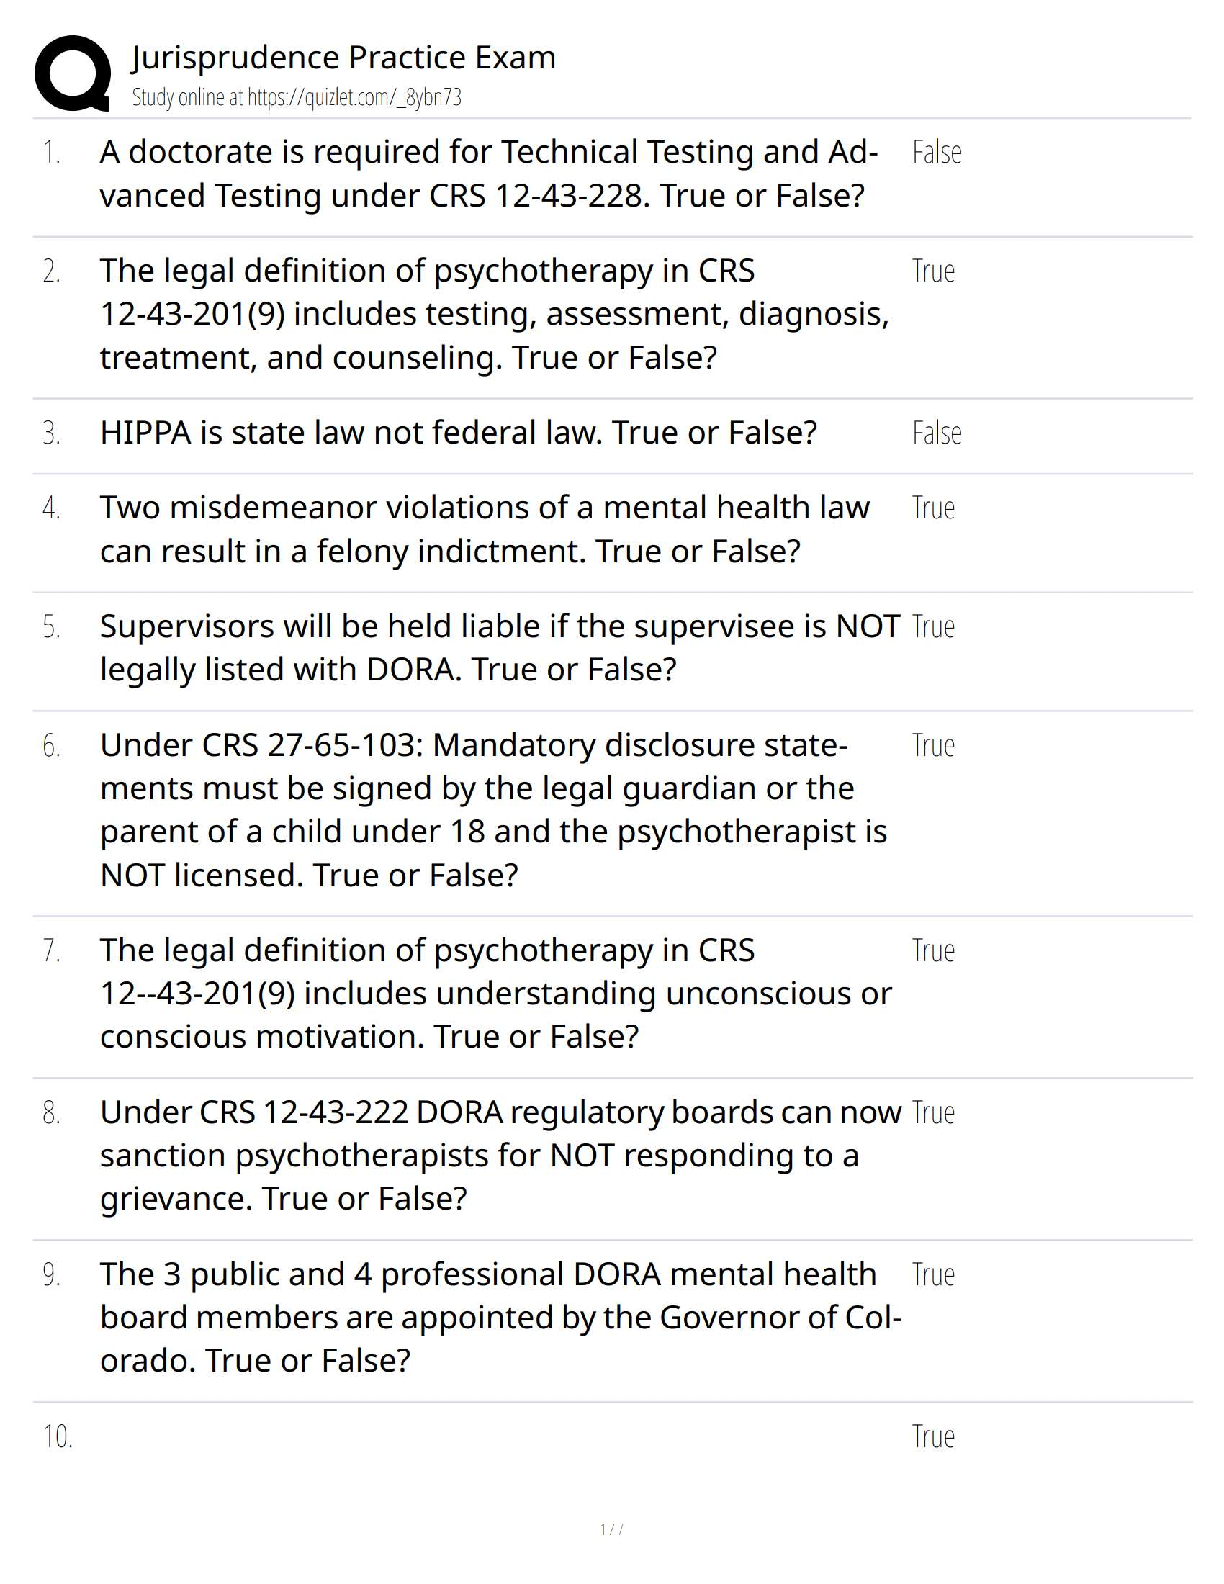Click the Quizlet Q logo icon
The width and height of the screenshot is (1224, 1584).
[72, 73]
